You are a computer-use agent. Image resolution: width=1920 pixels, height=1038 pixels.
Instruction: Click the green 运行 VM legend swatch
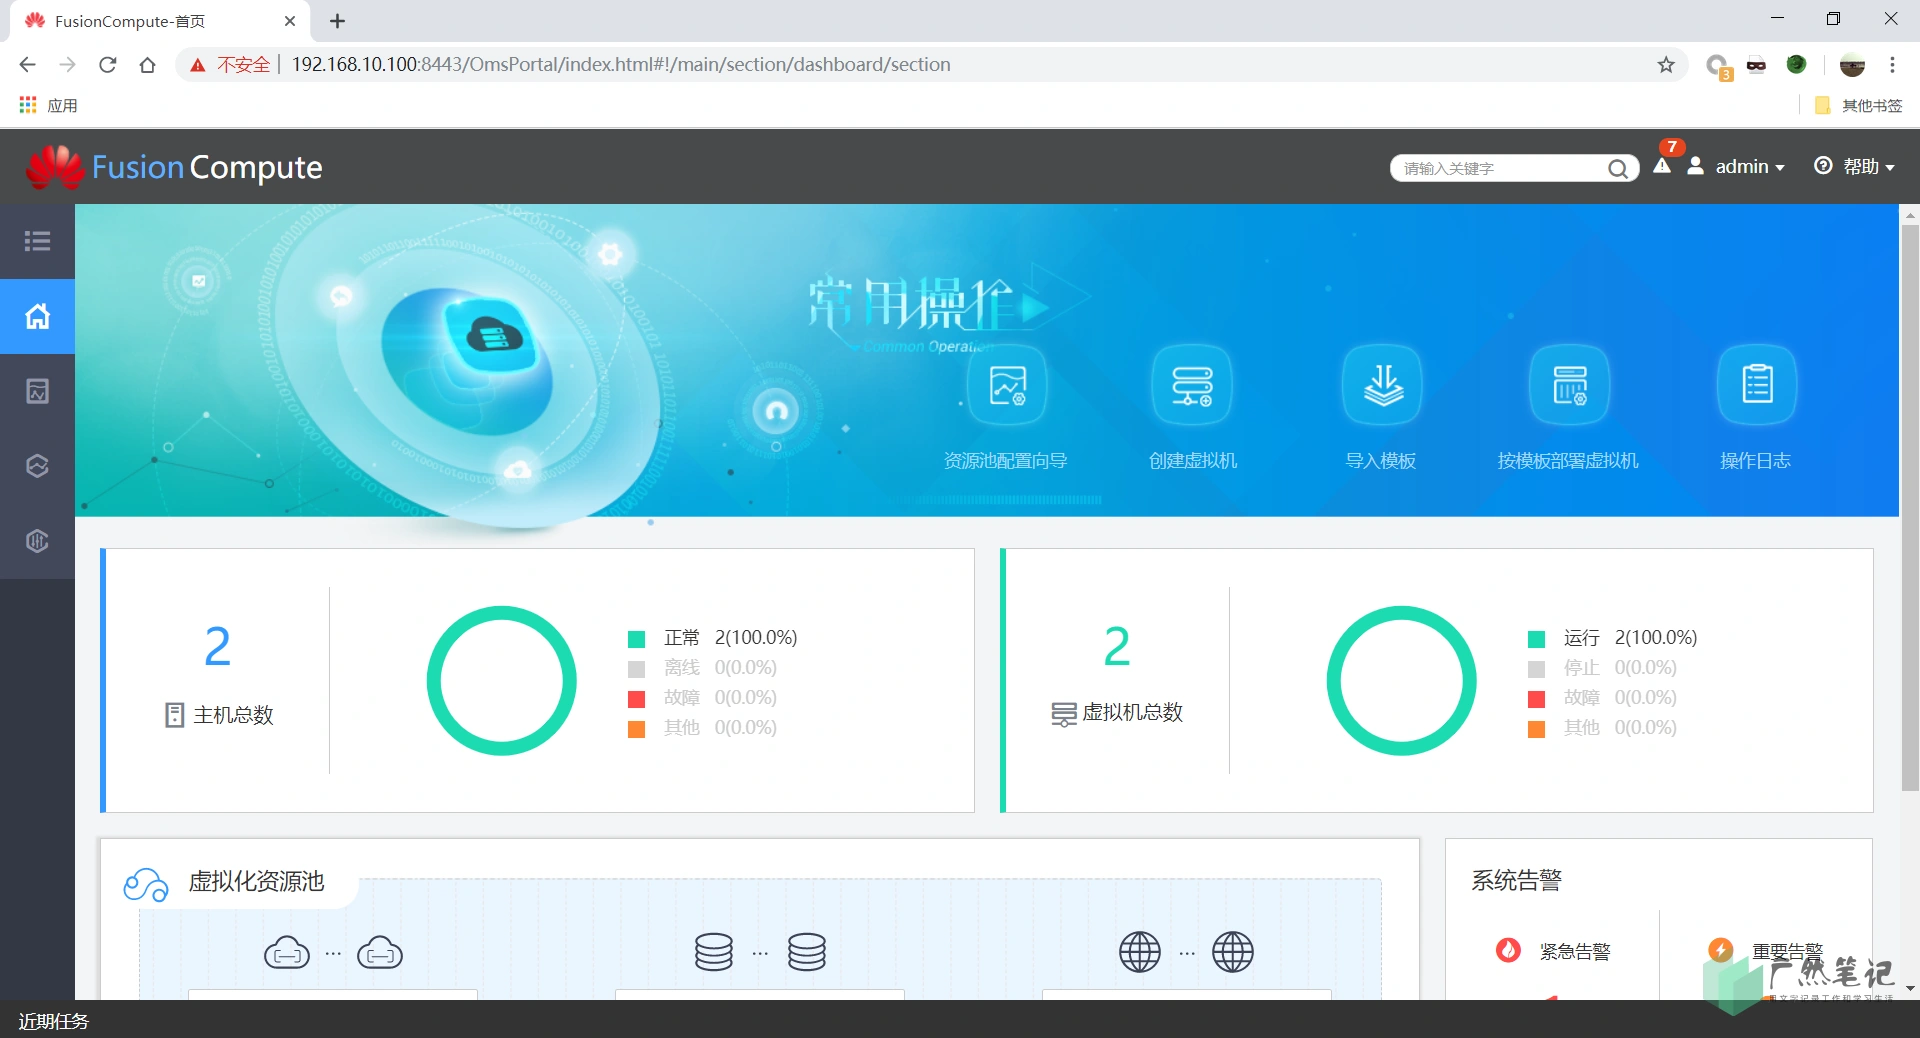point(1537,639)
